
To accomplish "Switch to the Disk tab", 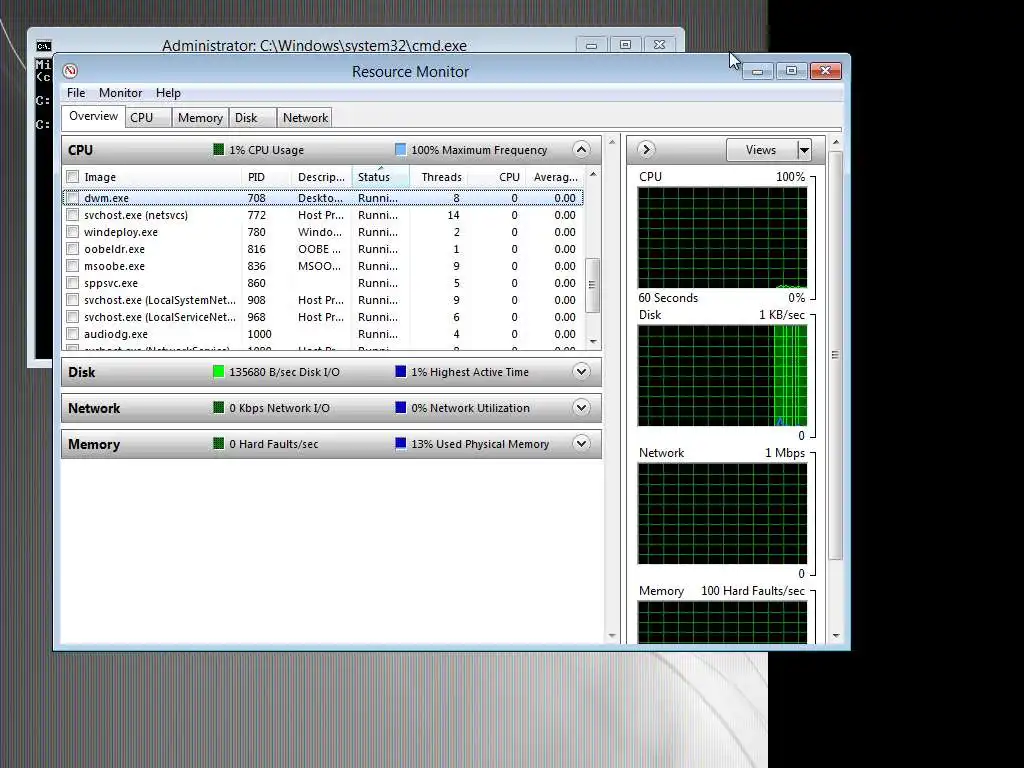I will [253, 118].
